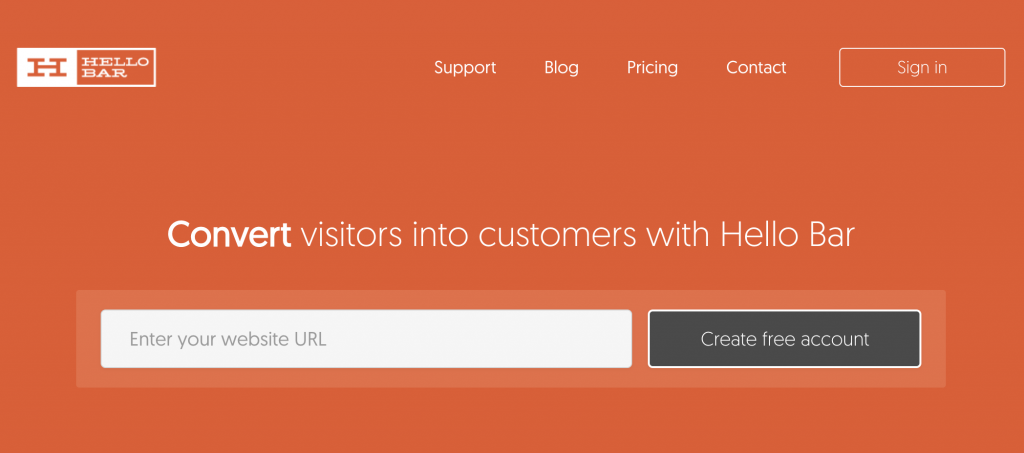This screenshot has height=453, width=1024.
Task: Choose Support in the top navigation
Action: (465, 68)
